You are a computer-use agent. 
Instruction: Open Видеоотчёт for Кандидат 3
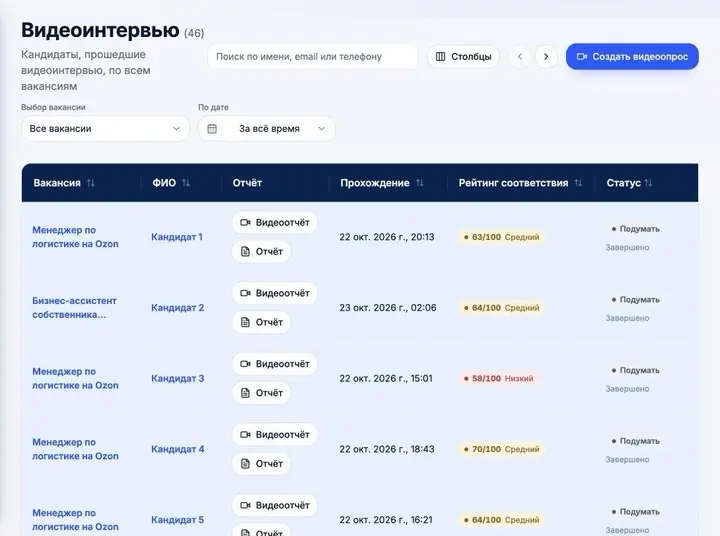275,364
